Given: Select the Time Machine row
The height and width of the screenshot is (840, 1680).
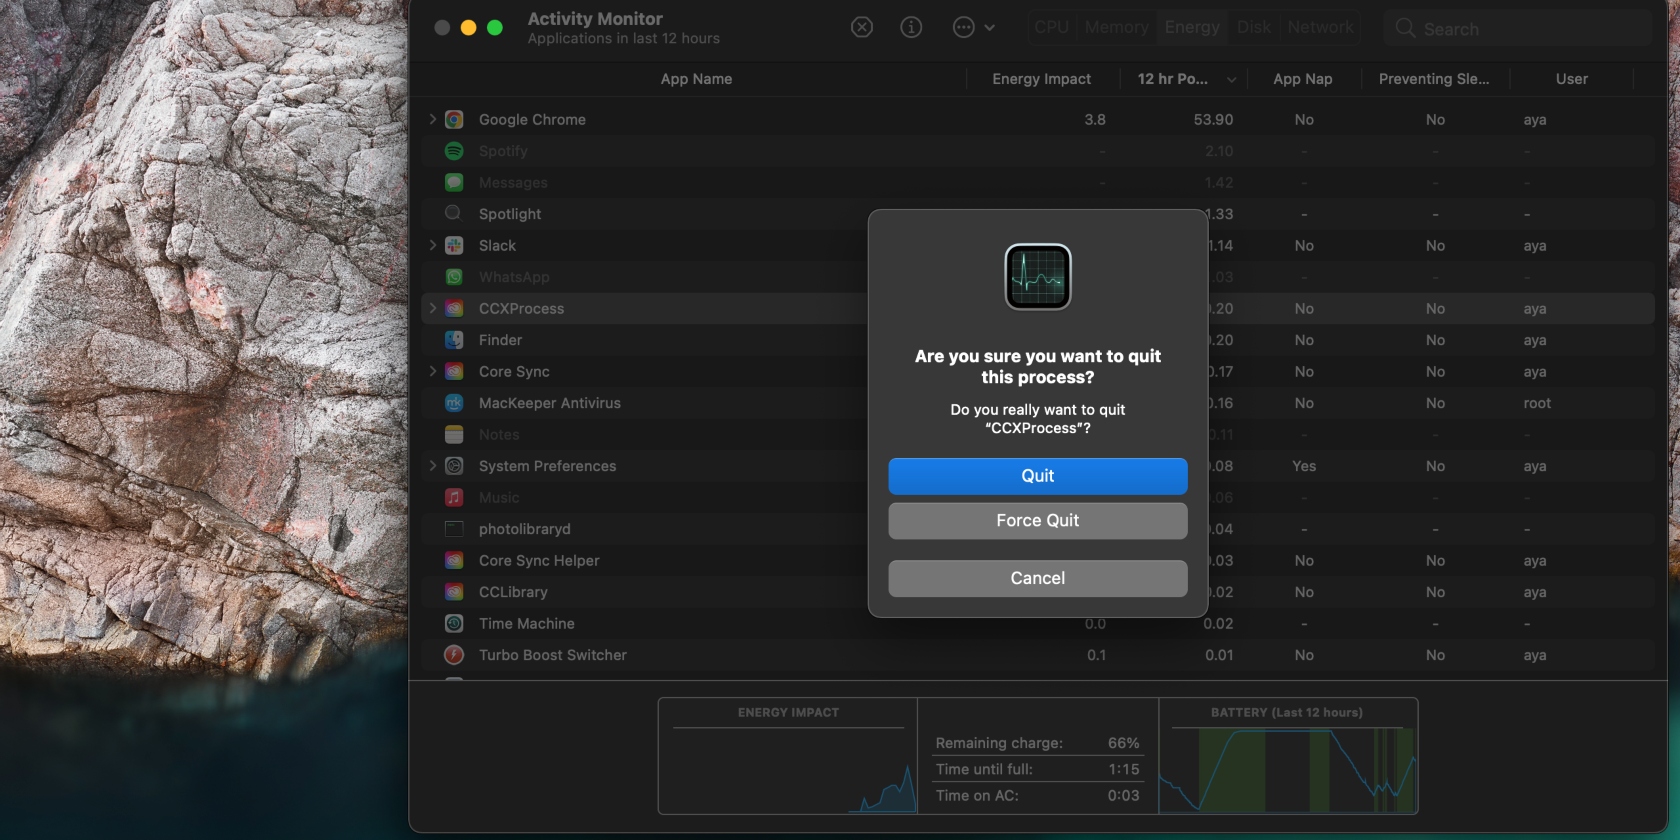Looking at the screenshot, I should click(1037, 623).
